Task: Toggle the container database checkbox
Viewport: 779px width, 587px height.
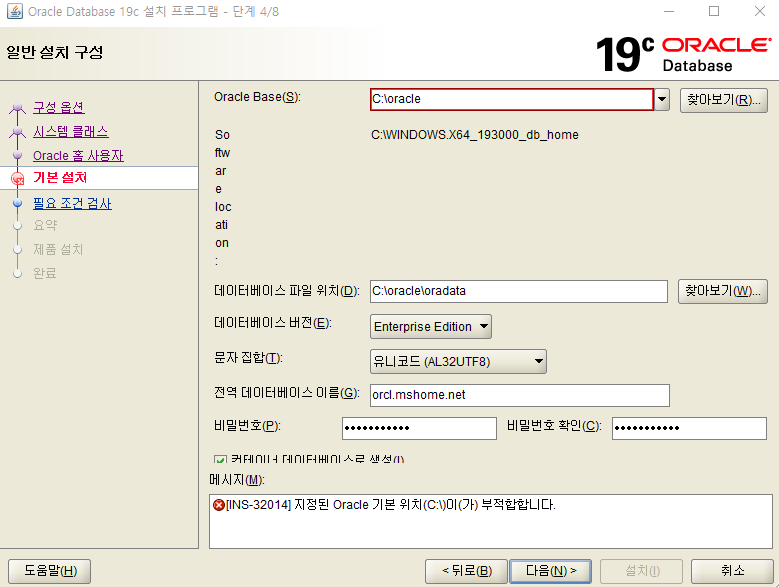Action: pyautogui.click(x=220, y=459)
